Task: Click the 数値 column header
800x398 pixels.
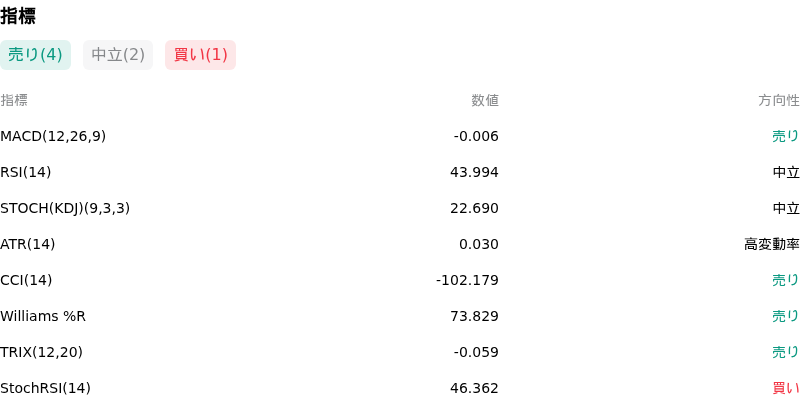Action: (485, 101)
